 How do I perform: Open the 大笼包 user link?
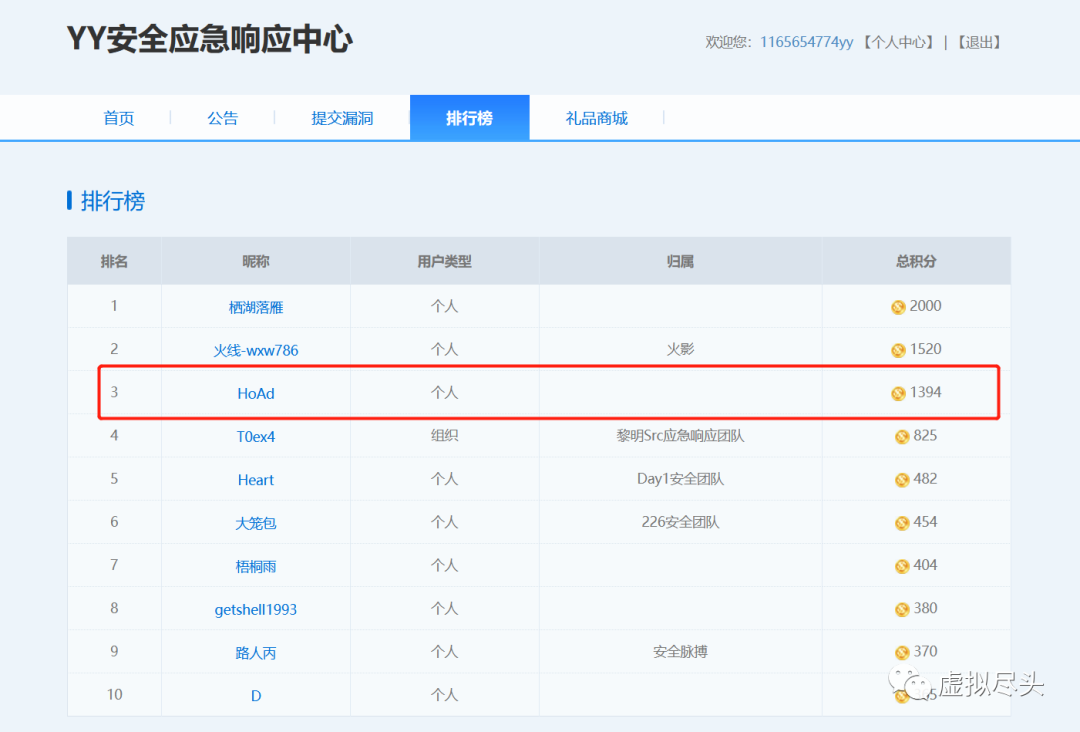(256, 523)
